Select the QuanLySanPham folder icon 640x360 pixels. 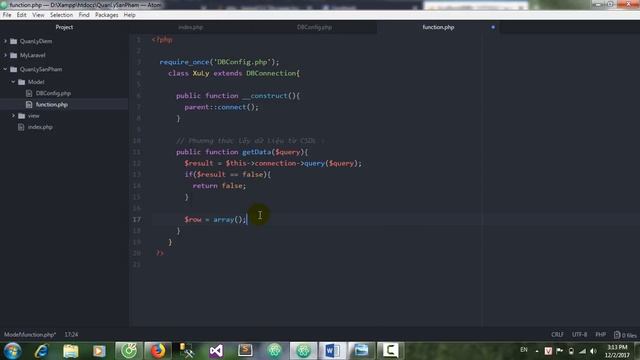click(x=13, y=69)
